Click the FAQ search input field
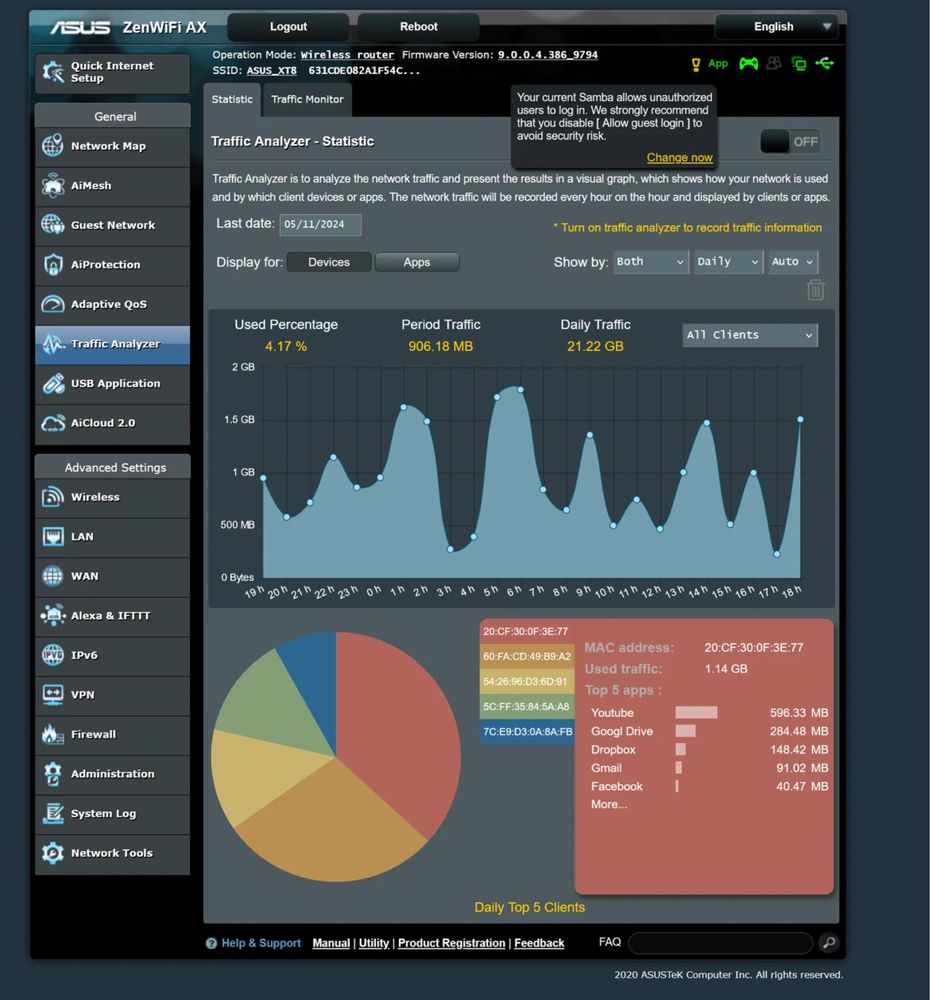930x1000 pixels. 720,943
